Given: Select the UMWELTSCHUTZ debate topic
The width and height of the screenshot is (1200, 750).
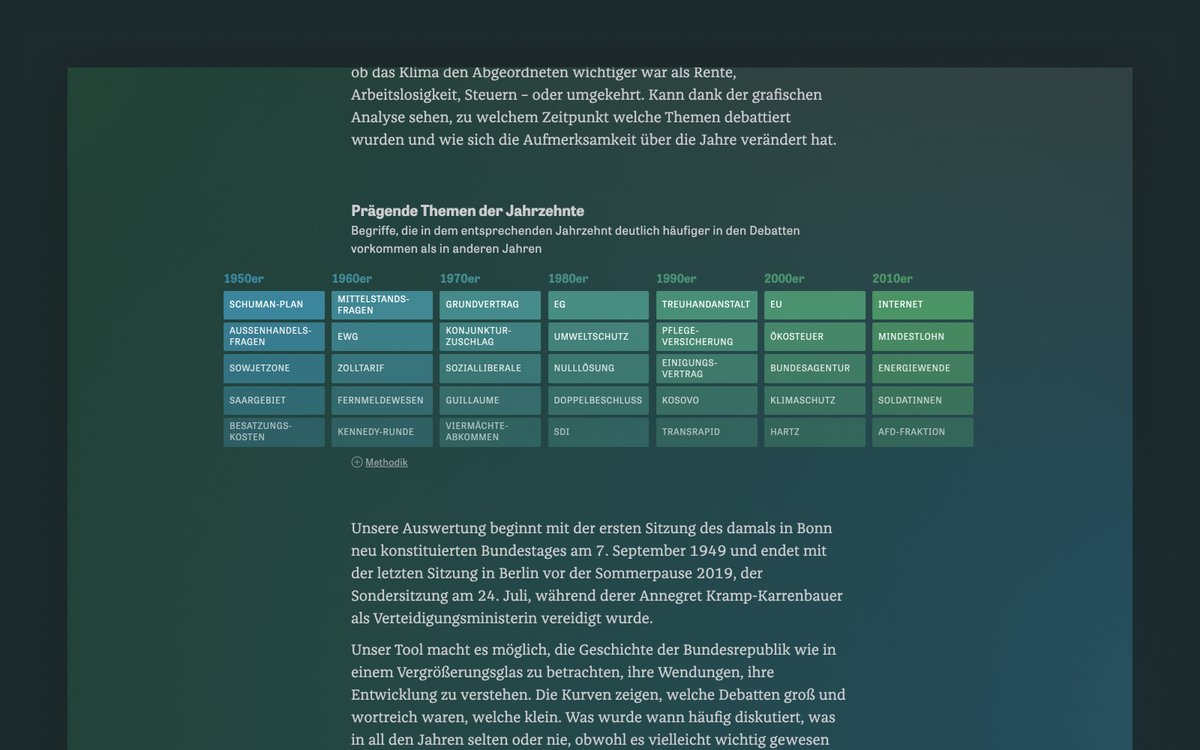Looking at the screenshot, I should pos(598,336).
